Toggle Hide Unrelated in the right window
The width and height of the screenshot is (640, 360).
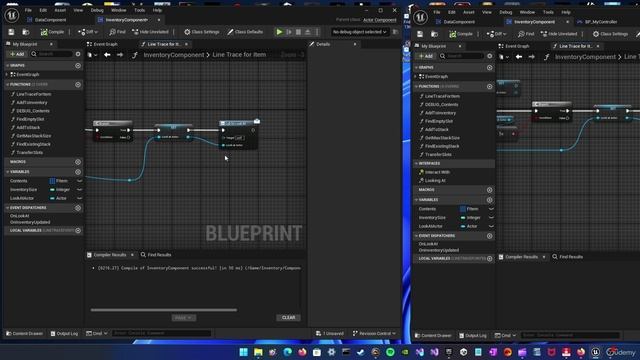point(559,34)
